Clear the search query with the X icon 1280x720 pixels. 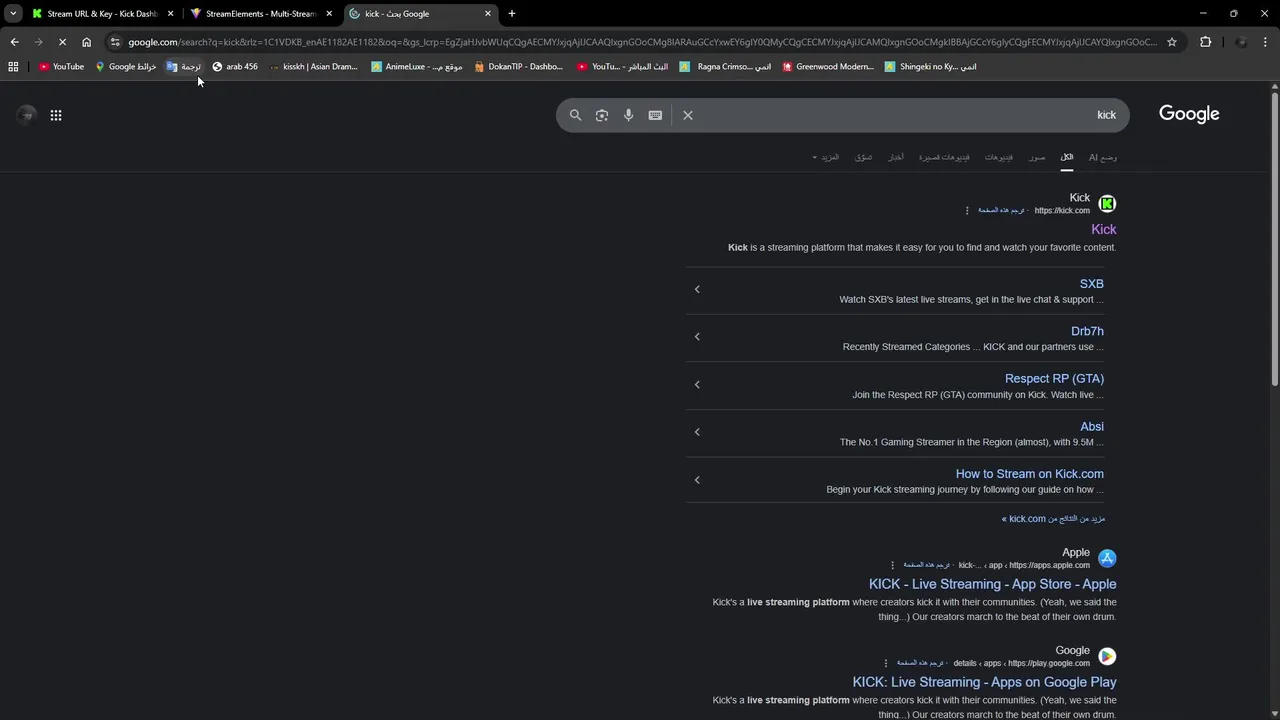click(x=688, y=115)
